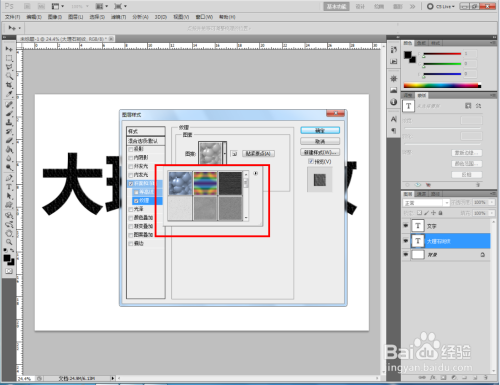
Task: Select the Crop tool
Action: point(9,85)
